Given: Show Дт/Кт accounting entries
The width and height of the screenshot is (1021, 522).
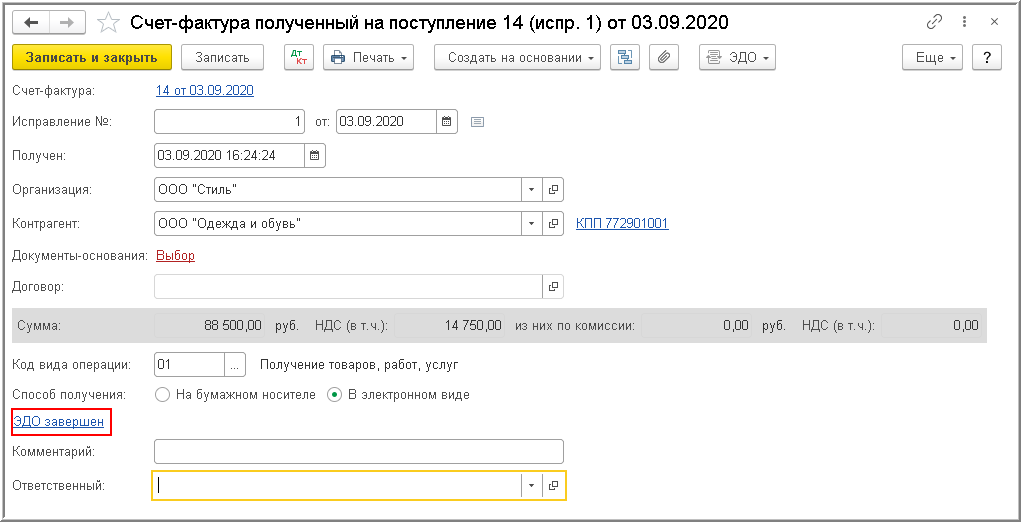Looking at the screenshot, I should click(299, 57).
